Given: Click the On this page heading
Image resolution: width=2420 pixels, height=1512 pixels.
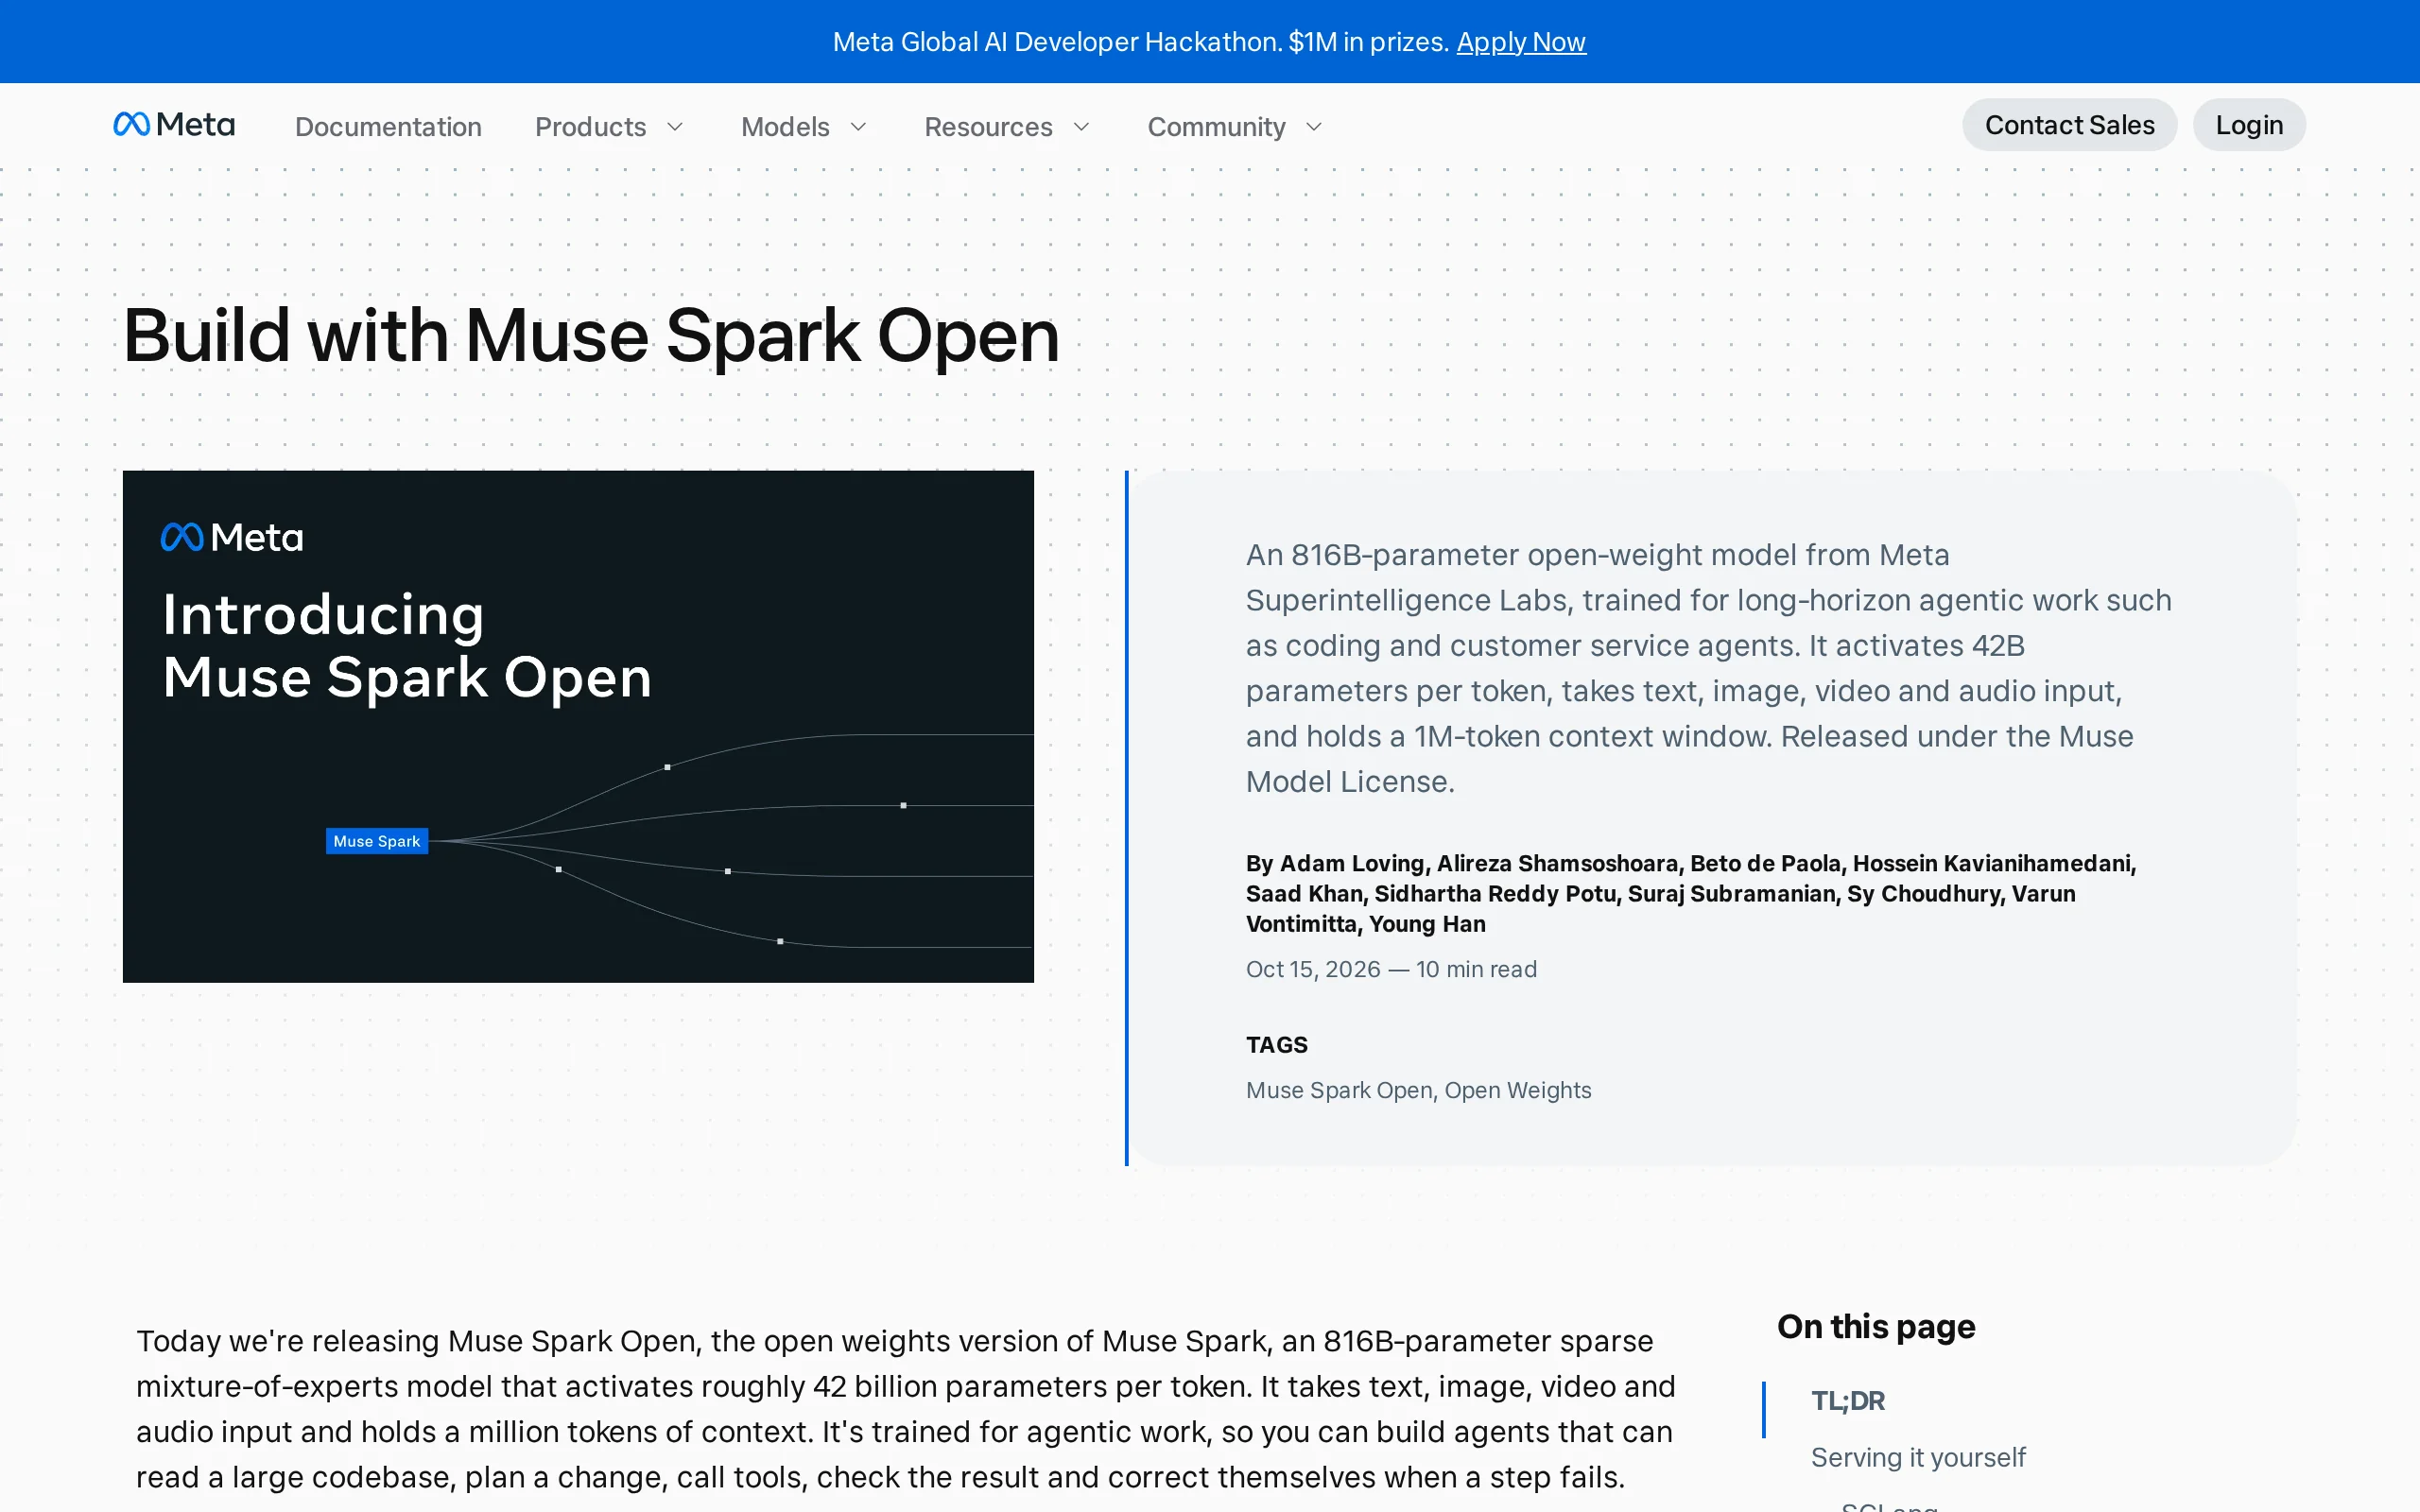Looking at the screenshot, I should tap(1876, 1326).
